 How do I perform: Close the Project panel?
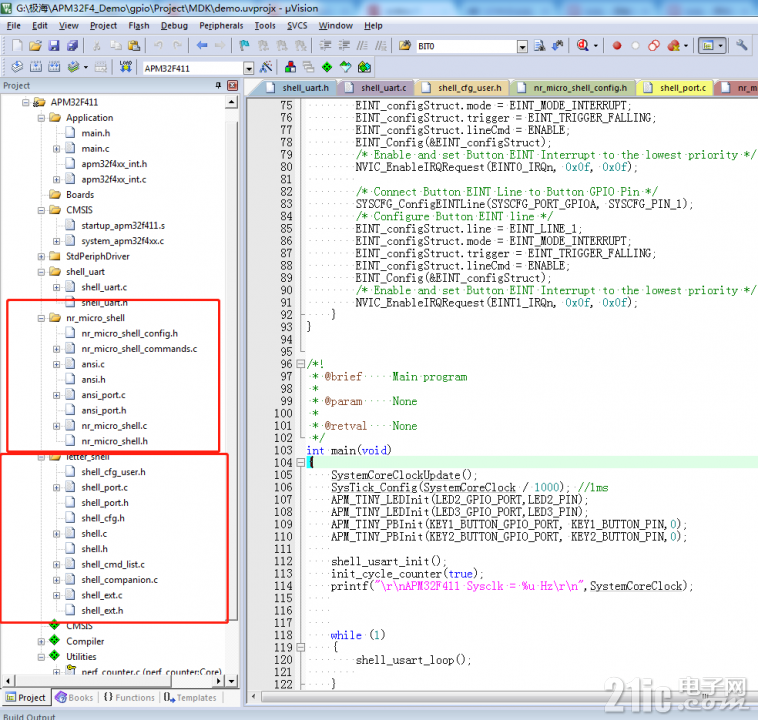pos(233,86)
